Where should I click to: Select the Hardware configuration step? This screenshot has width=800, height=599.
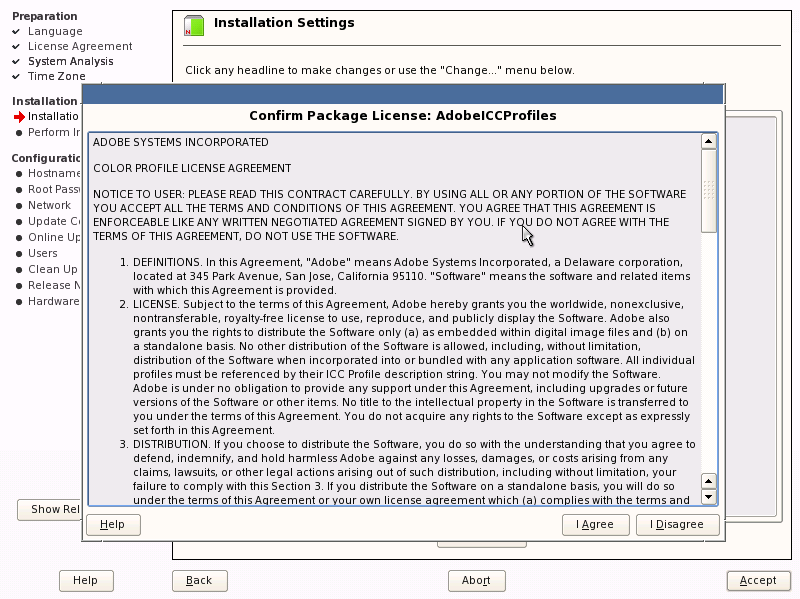coord(54,301)
